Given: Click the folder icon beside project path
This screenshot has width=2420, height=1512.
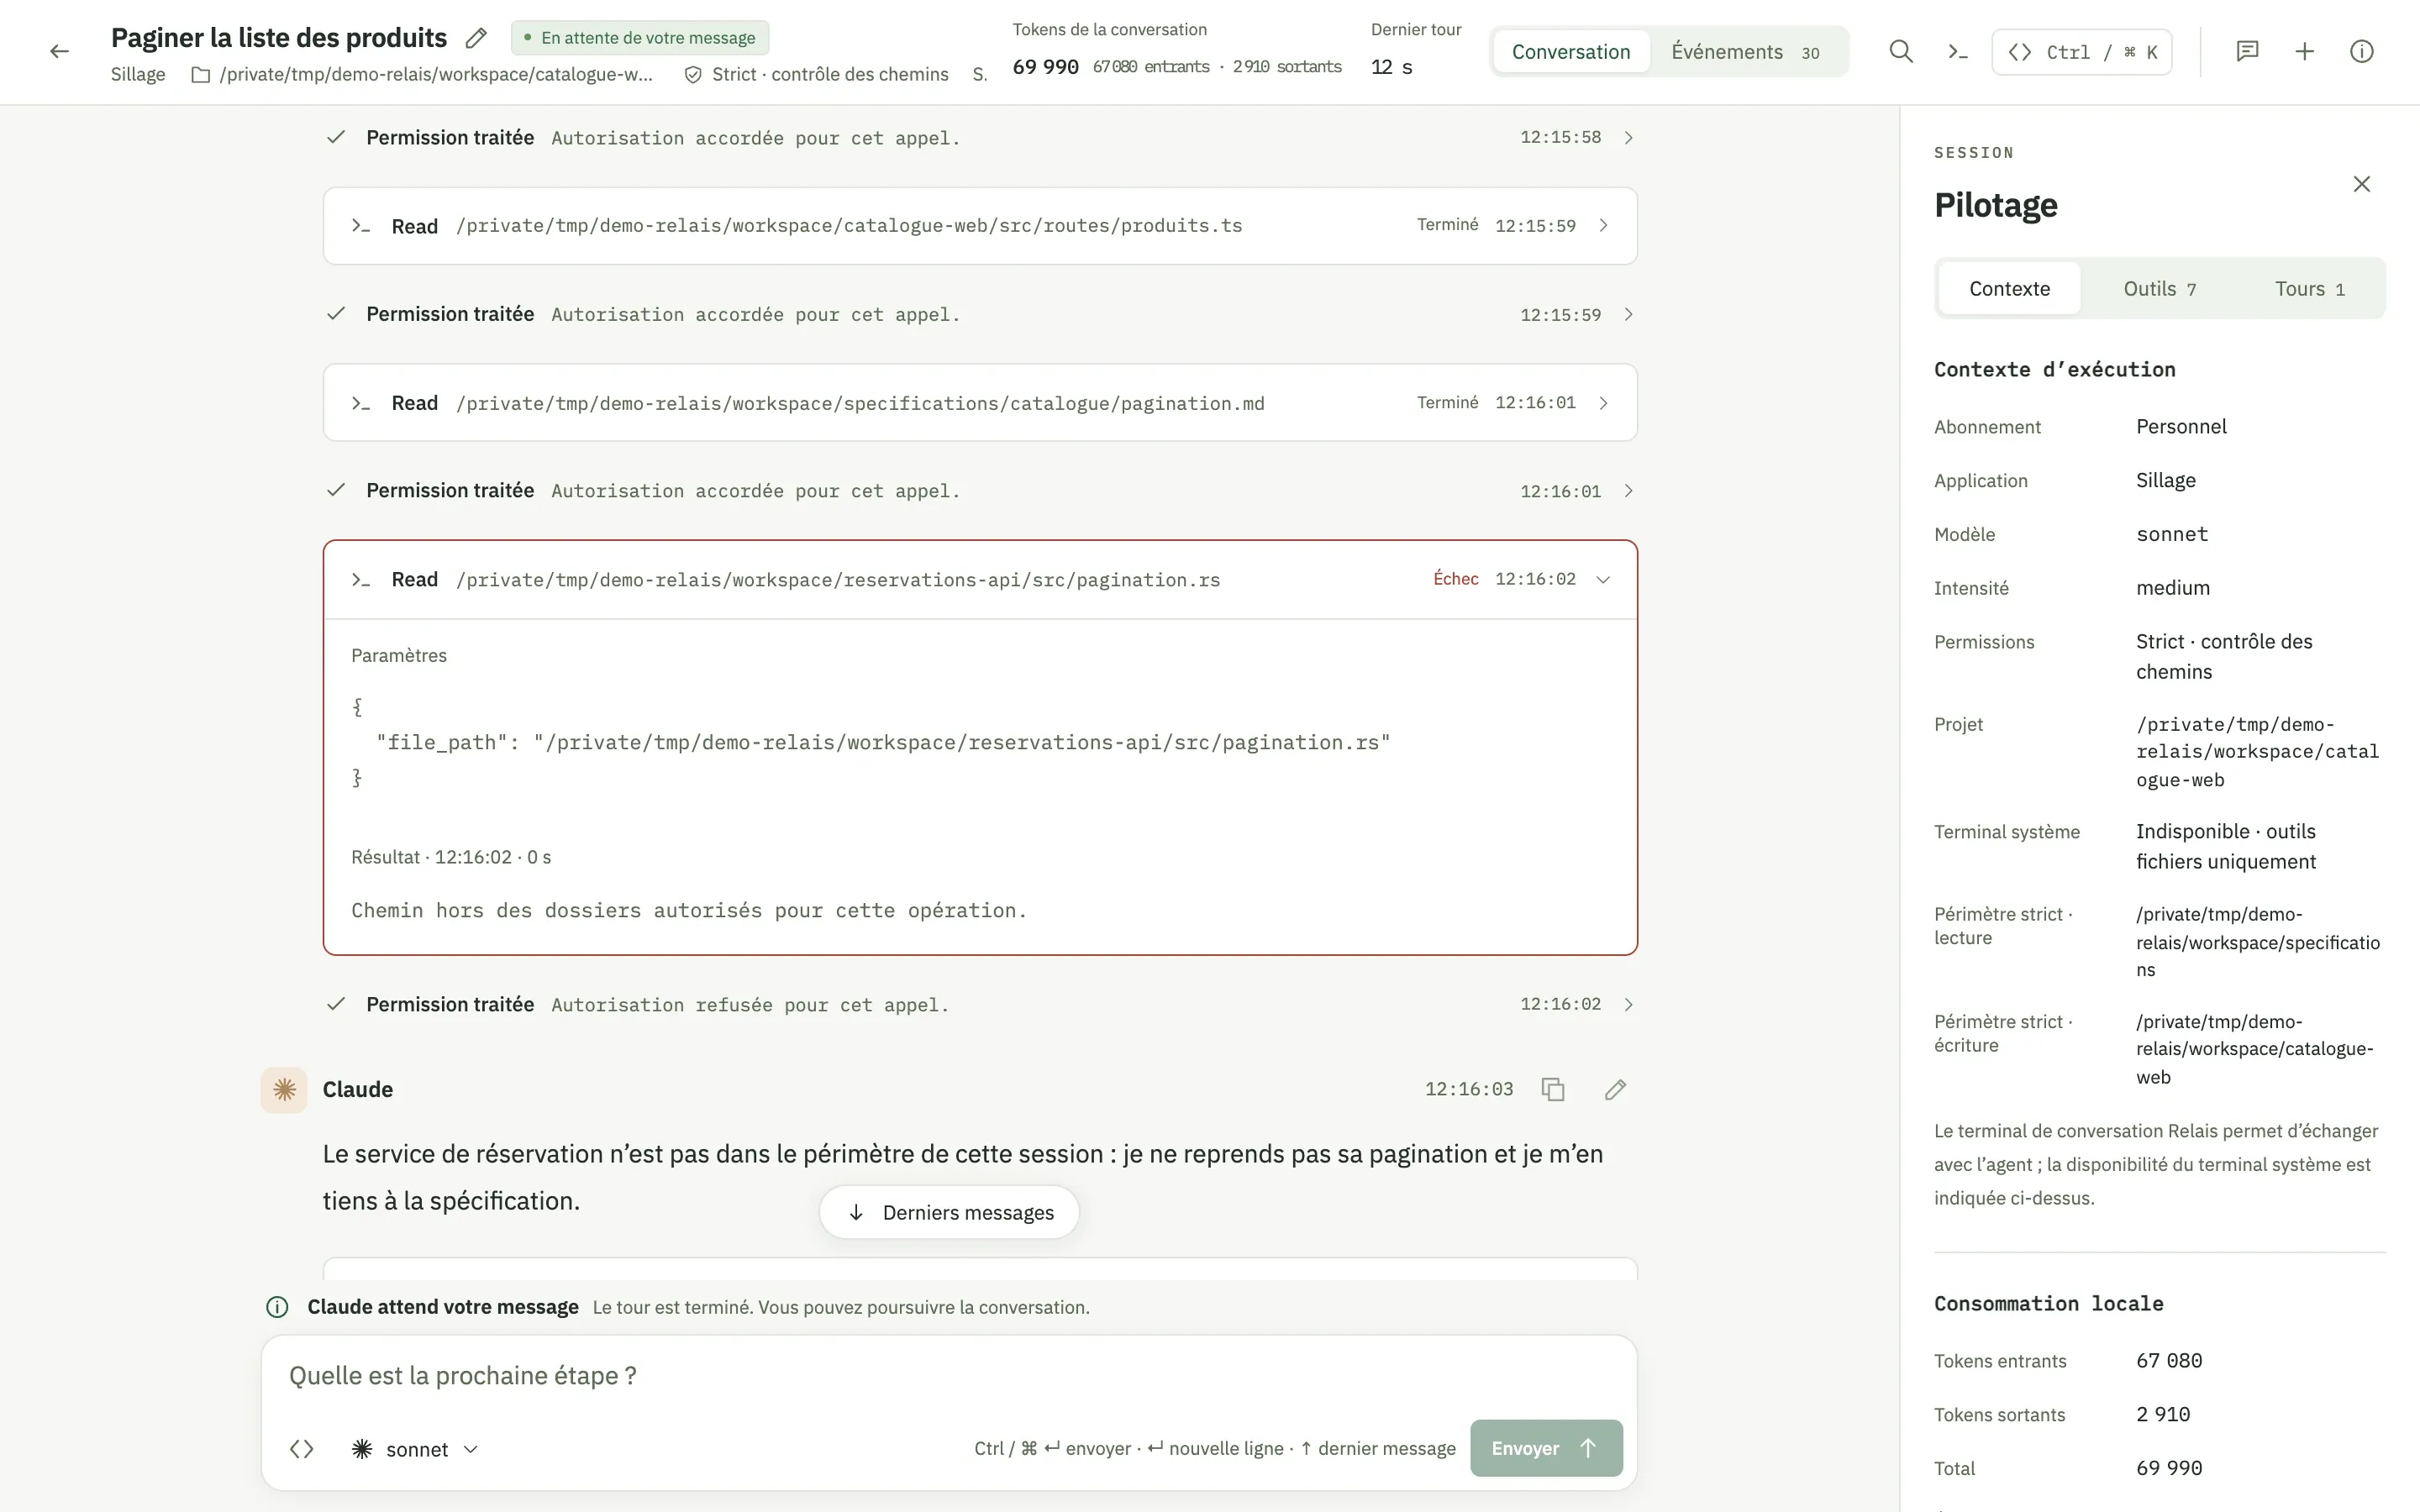Looking at the screenshot, I should coord(201,75).
